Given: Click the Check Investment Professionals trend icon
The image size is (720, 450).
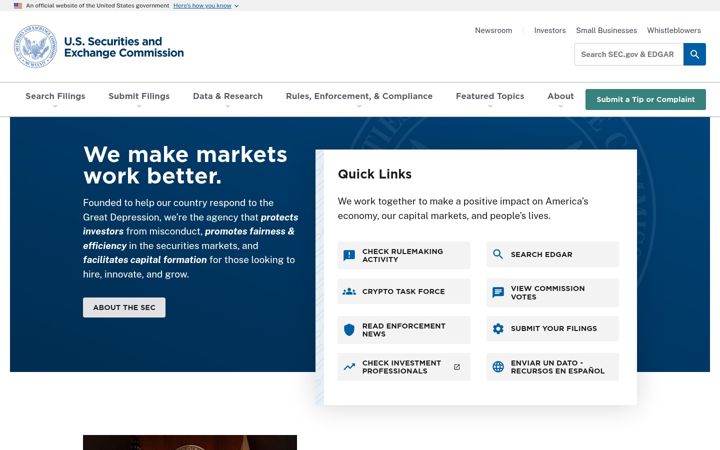Looking at the screenshot, I should (x=349, y=367).
